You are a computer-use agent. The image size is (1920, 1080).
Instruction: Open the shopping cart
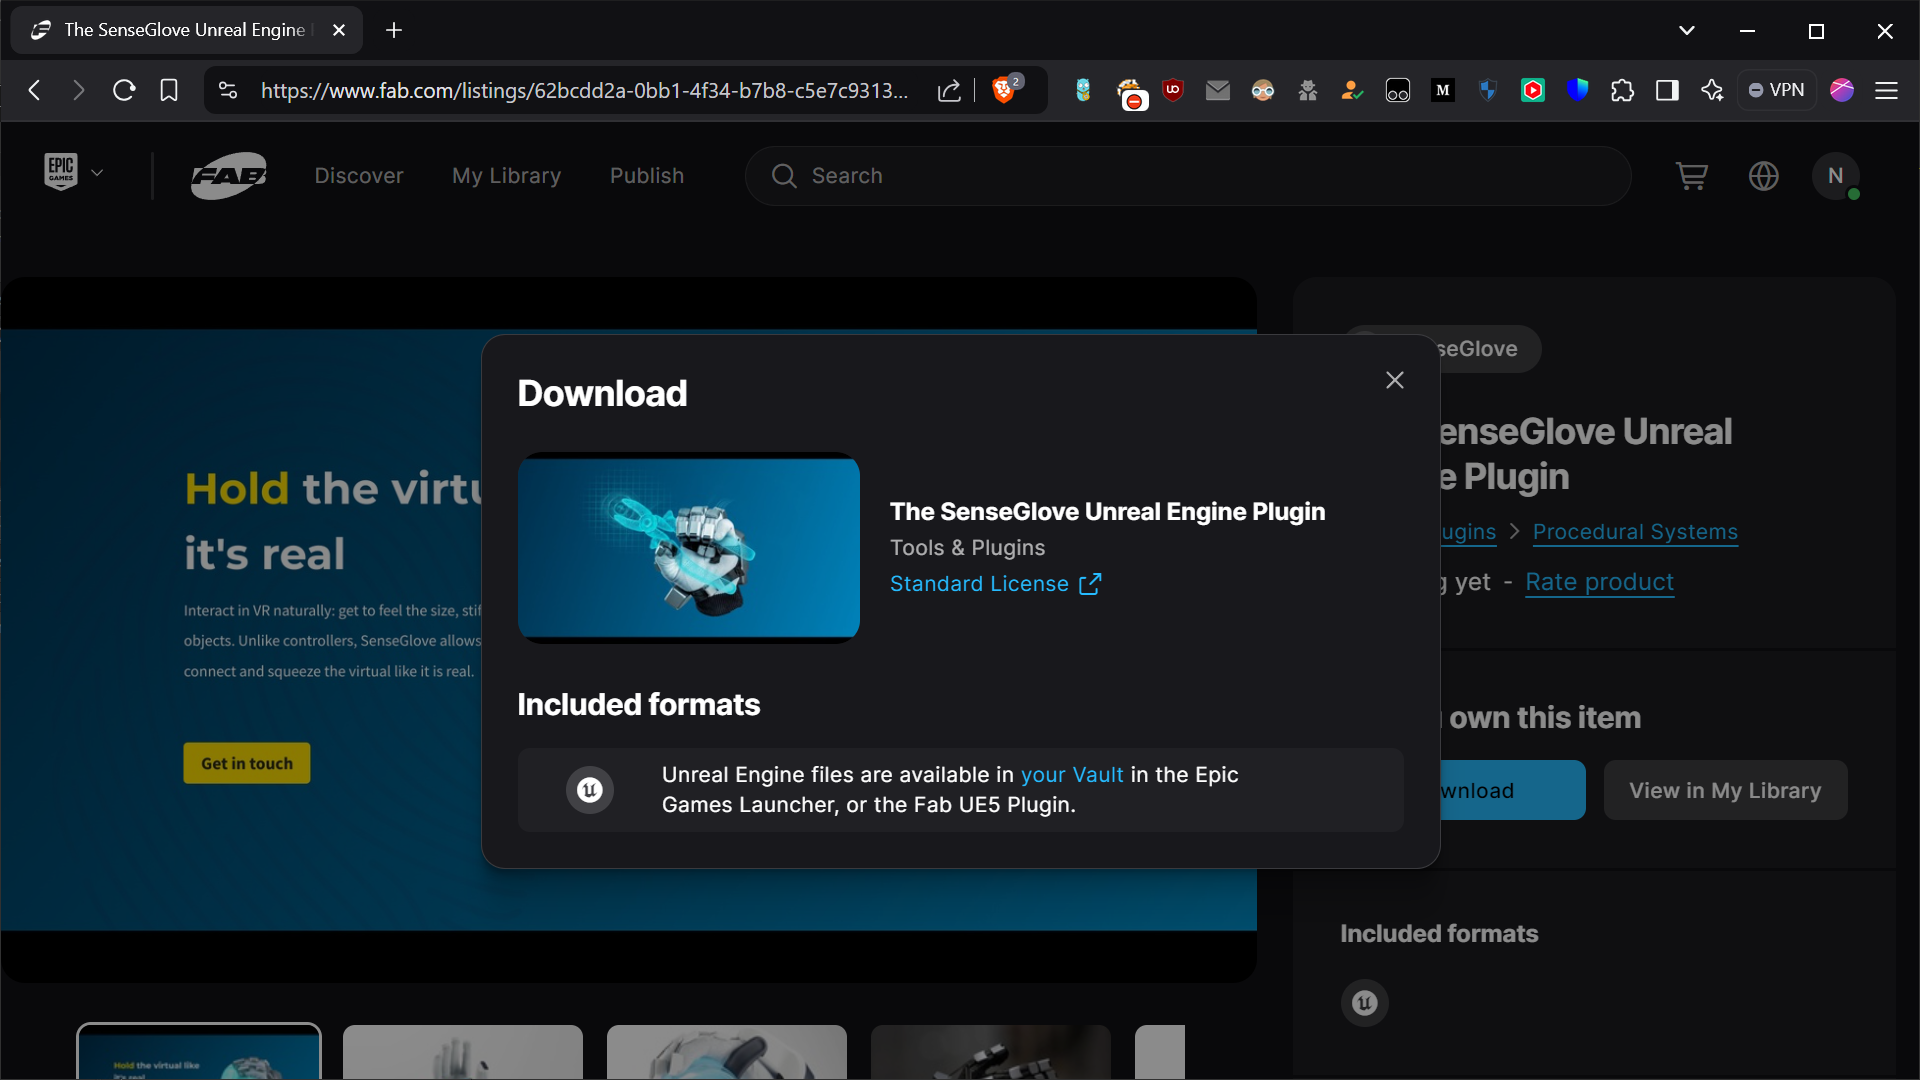click(1693, 176)
